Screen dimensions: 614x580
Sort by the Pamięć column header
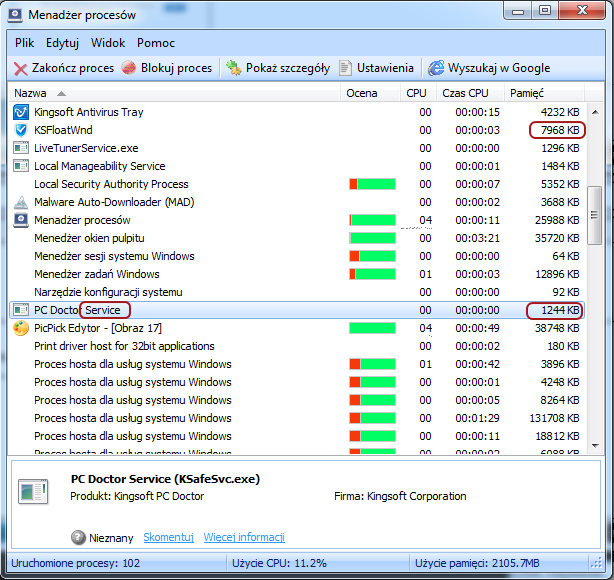544,93
